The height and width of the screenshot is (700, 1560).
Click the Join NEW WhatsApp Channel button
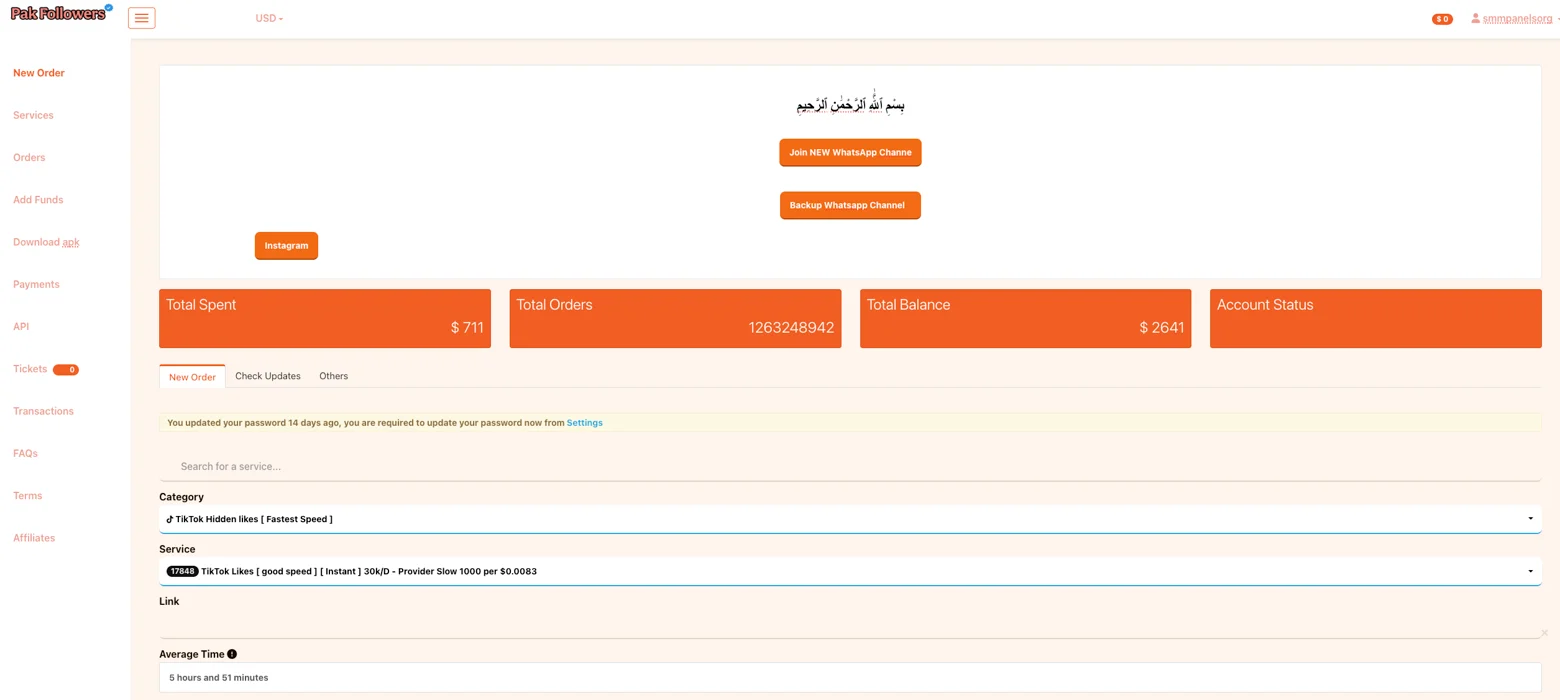point(849,152)
